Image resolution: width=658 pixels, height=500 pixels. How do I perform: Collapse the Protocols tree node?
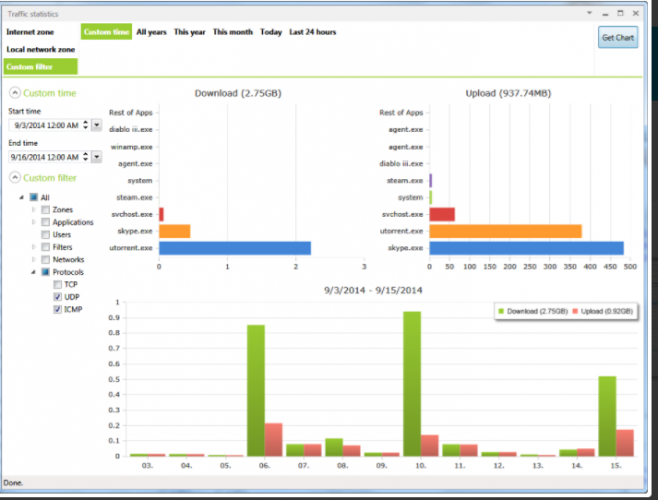point(33,272)
